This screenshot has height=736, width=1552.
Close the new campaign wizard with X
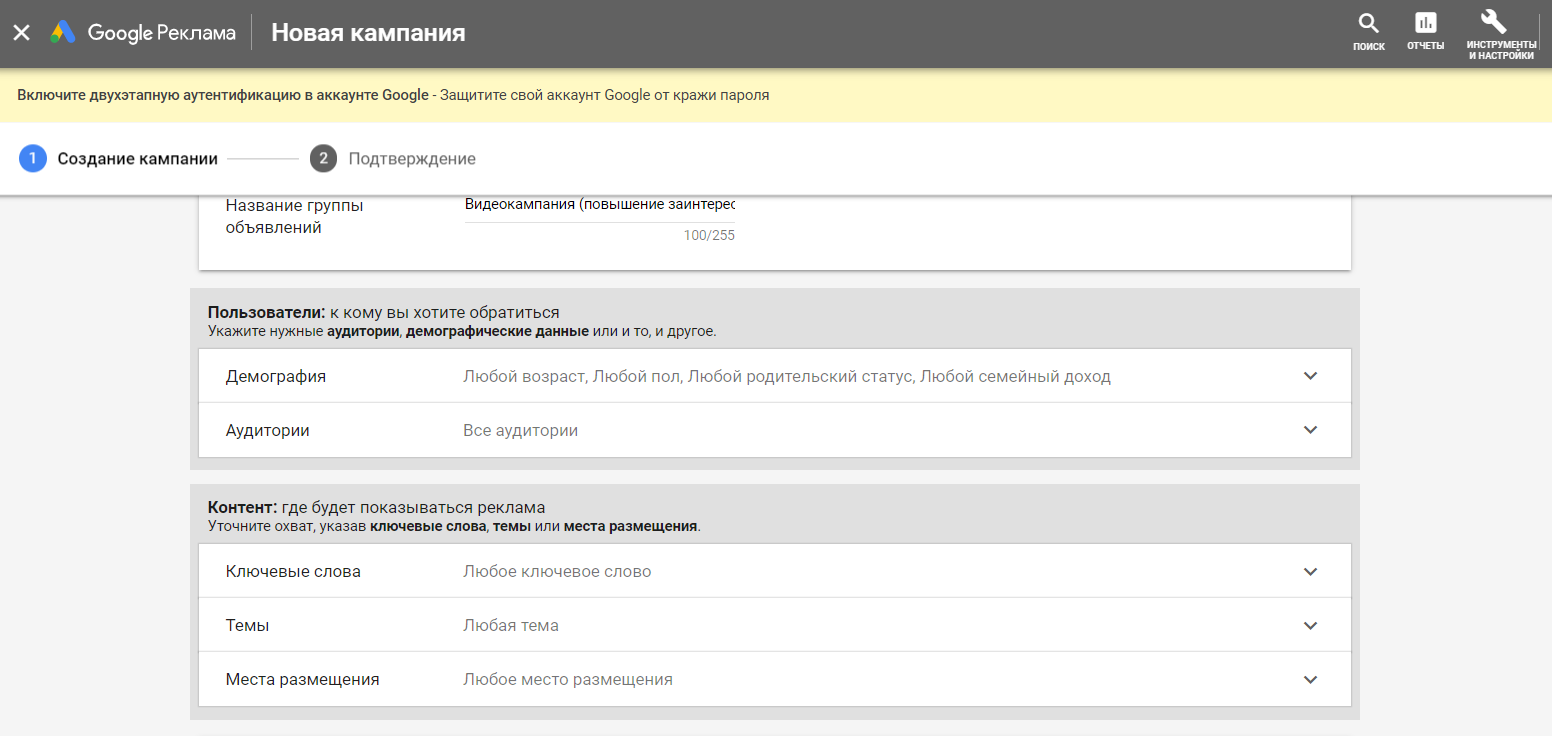[x=21, y=33]
